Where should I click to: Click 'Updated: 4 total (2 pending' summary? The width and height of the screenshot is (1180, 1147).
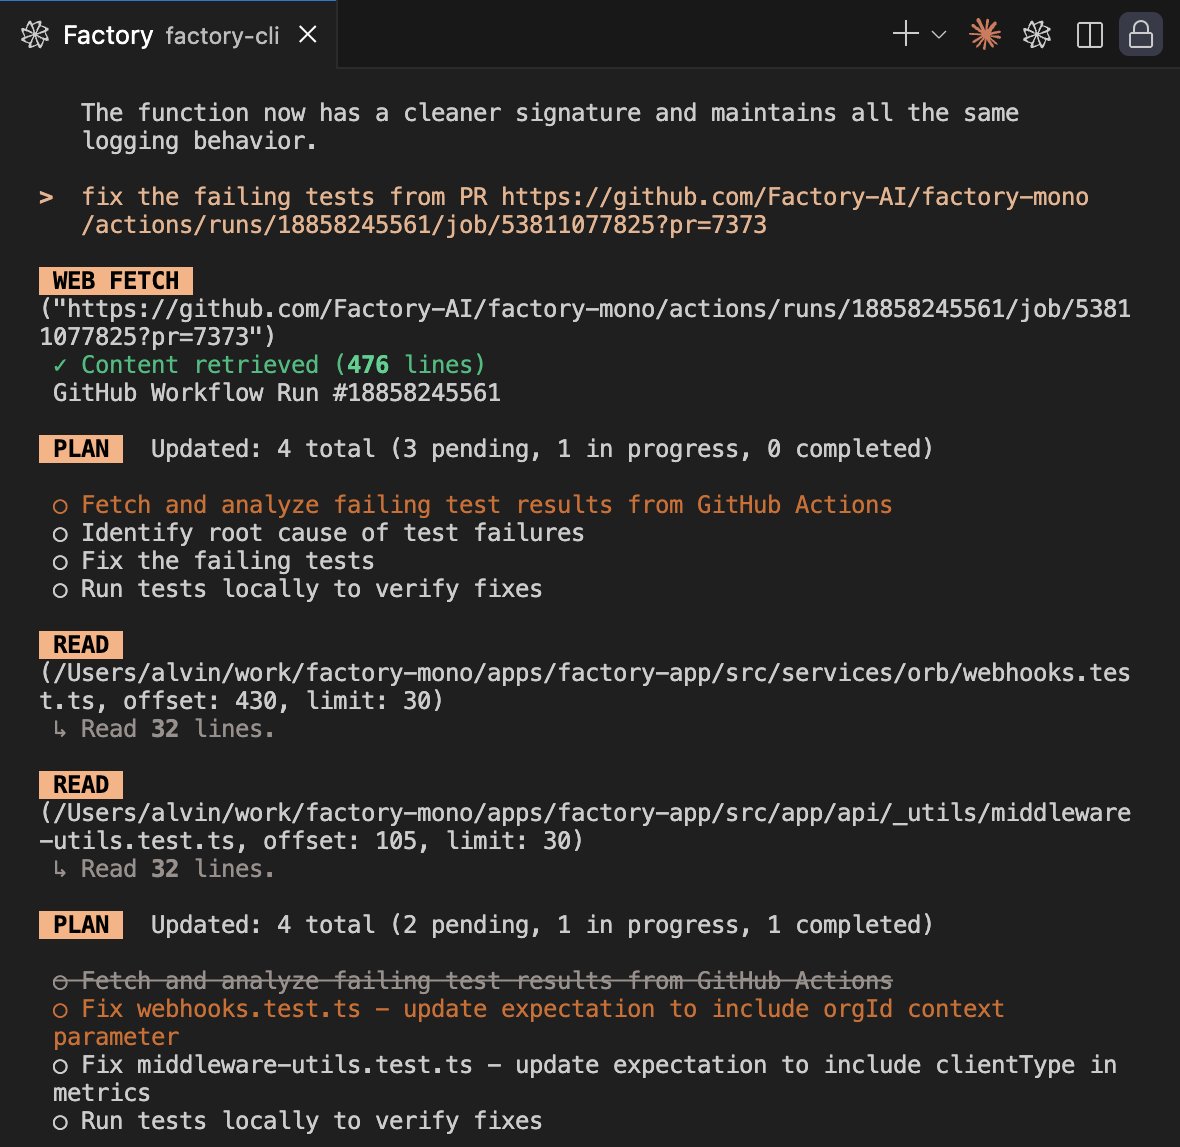pos(542,924)
